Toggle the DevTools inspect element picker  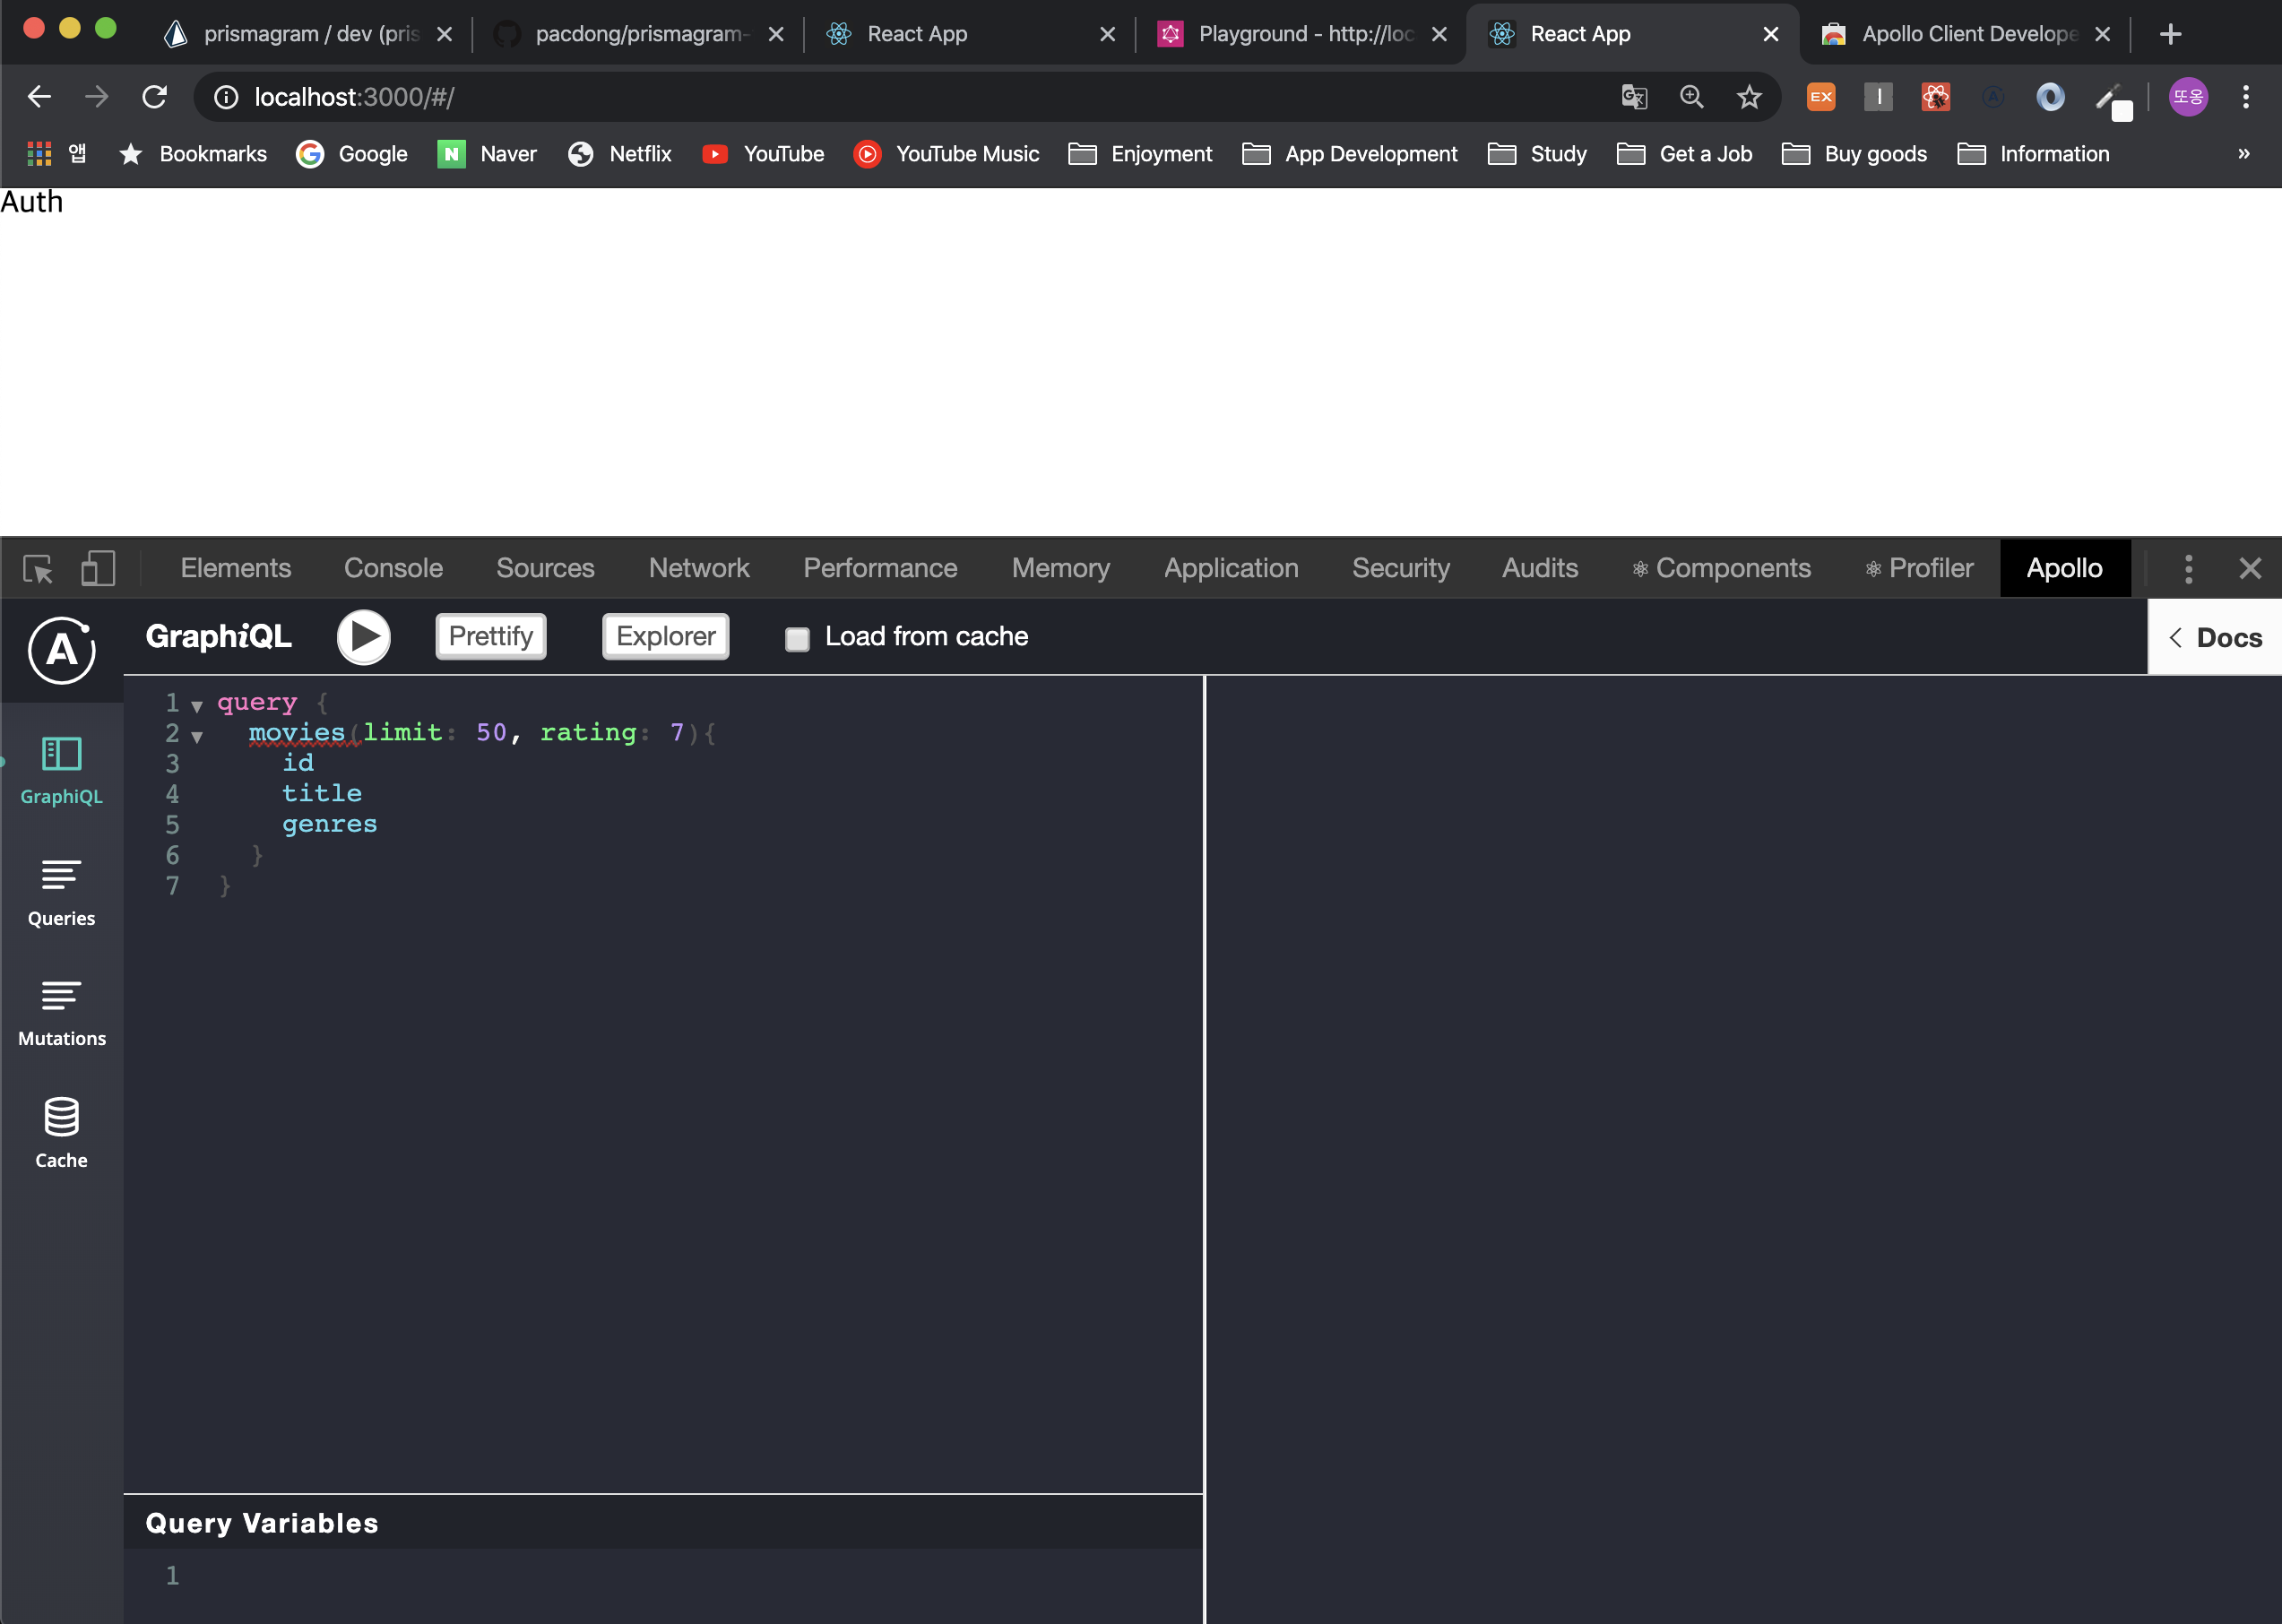39,569
